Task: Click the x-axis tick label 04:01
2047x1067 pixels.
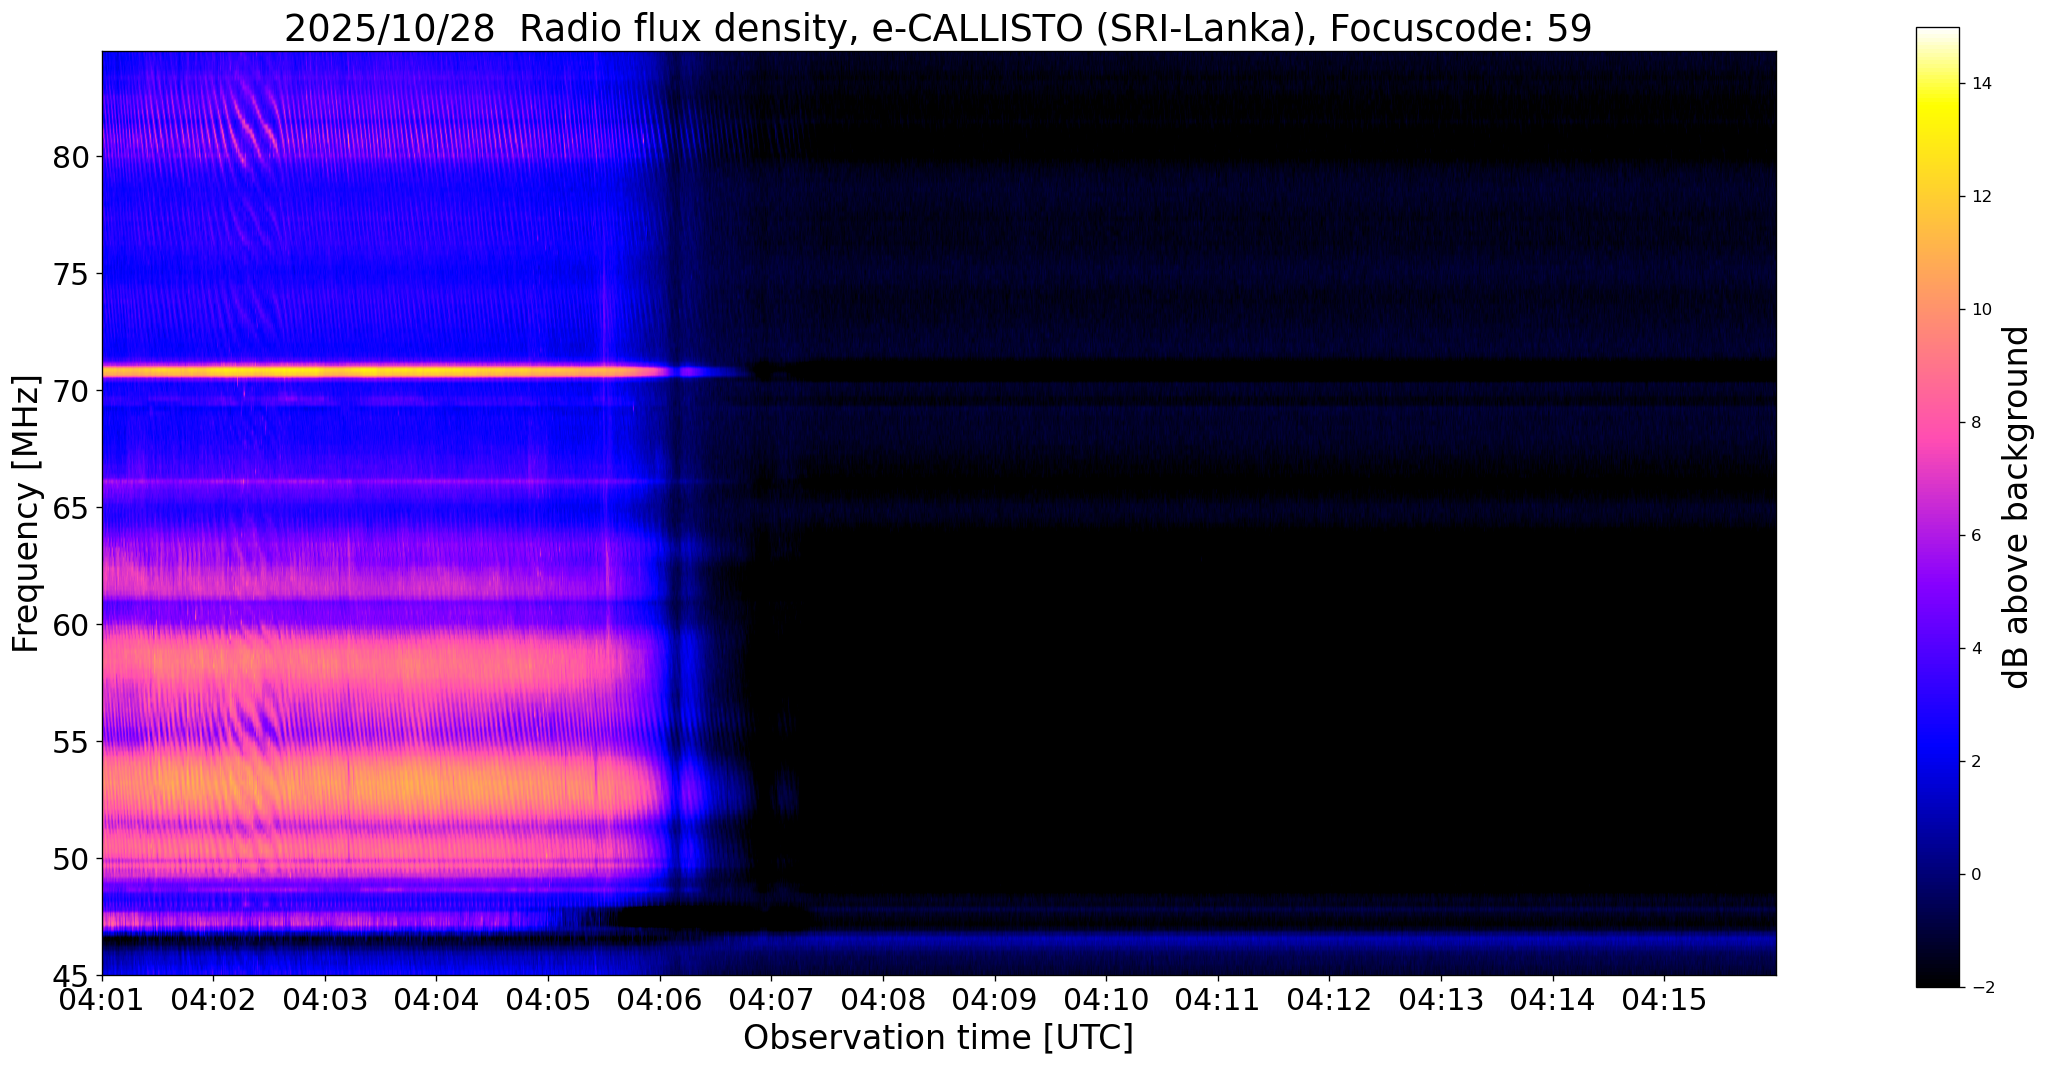Action: 102,1001
